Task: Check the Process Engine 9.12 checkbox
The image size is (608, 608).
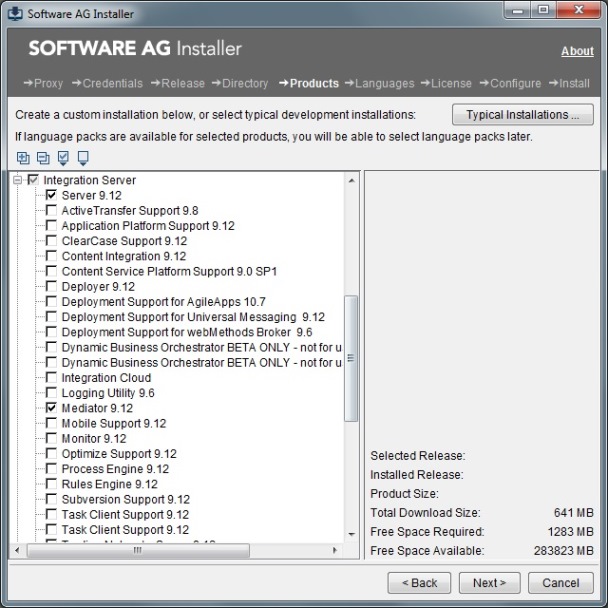Action: pyautogui.click(x=51, y=468)
